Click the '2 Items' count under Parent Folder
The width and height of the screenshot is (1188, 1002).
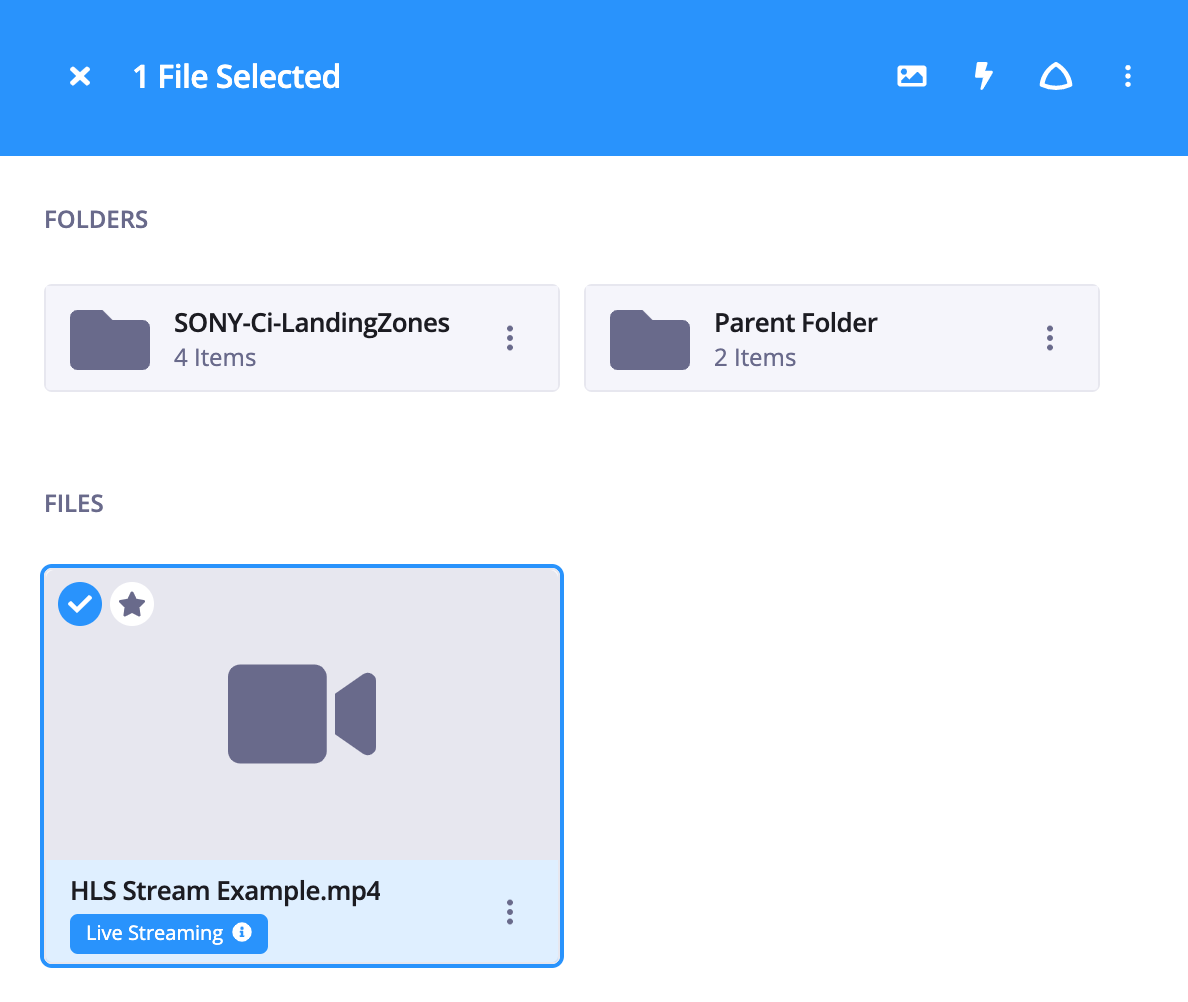tap(755, 357)
